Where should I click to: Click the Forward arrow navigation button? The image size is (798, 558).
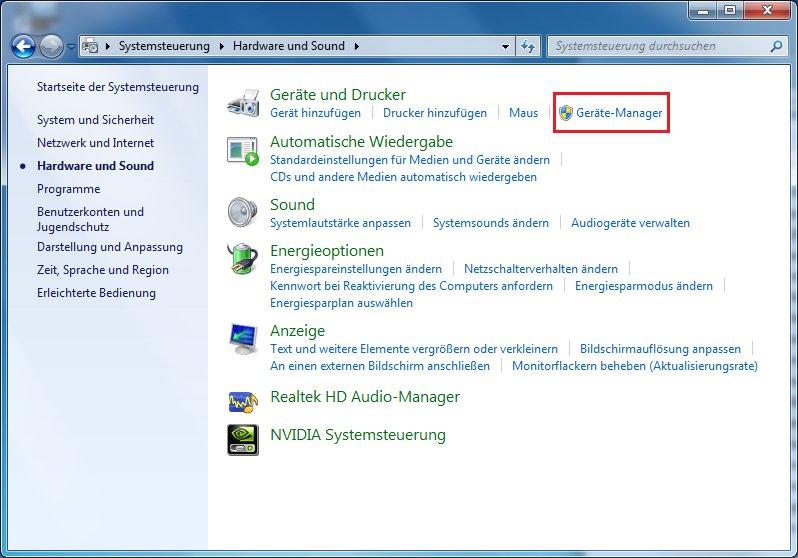pos(51,47)
